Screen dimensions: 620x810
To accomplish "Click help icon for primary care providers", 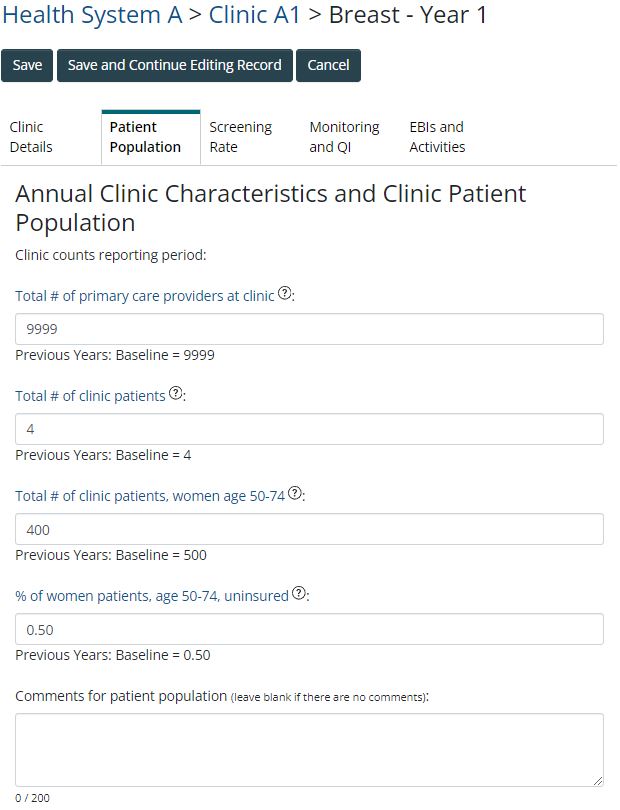I will (x=285, y=294).
